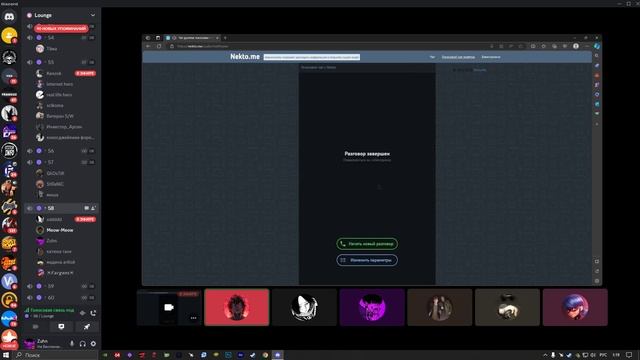Open a new tab in the streamed browser

(x=225, y=38)
